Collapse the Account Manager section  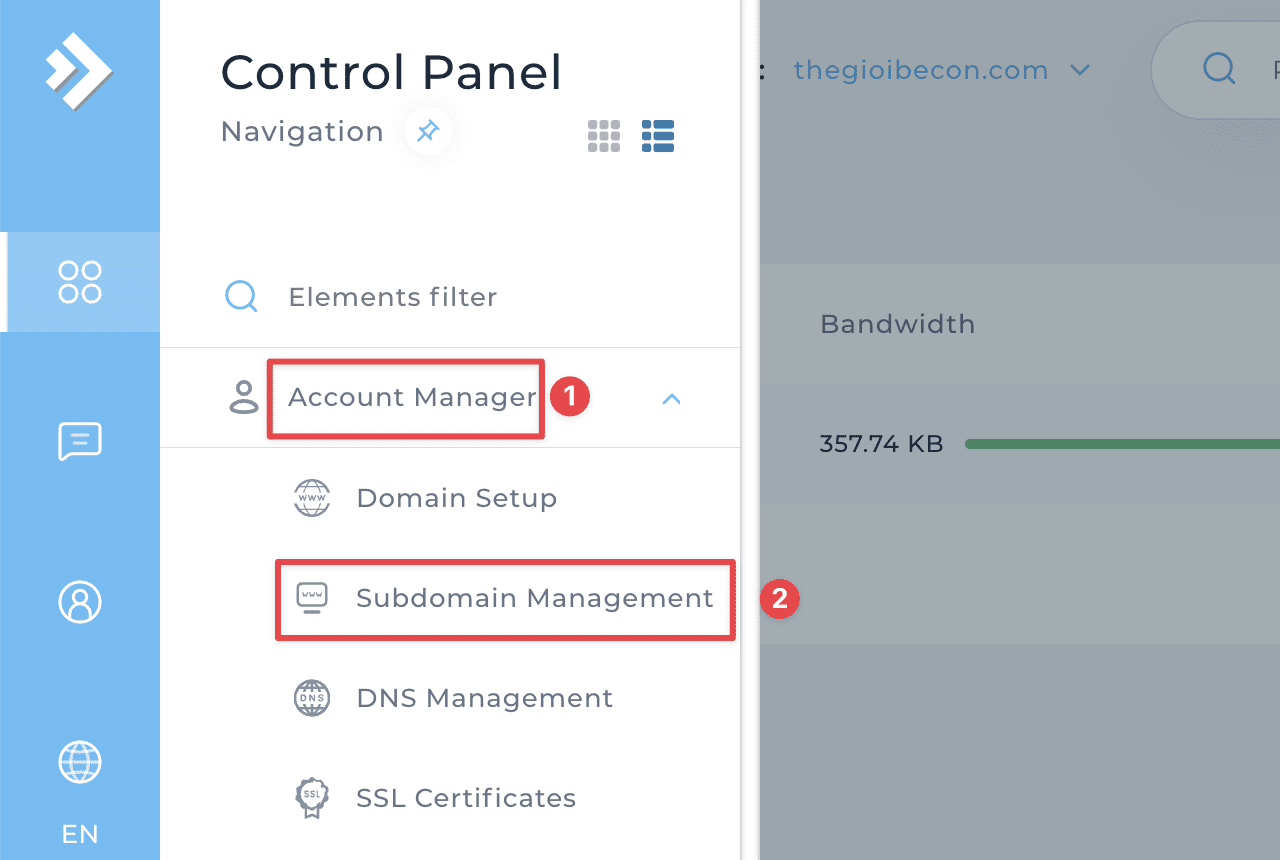click(671, 398)
